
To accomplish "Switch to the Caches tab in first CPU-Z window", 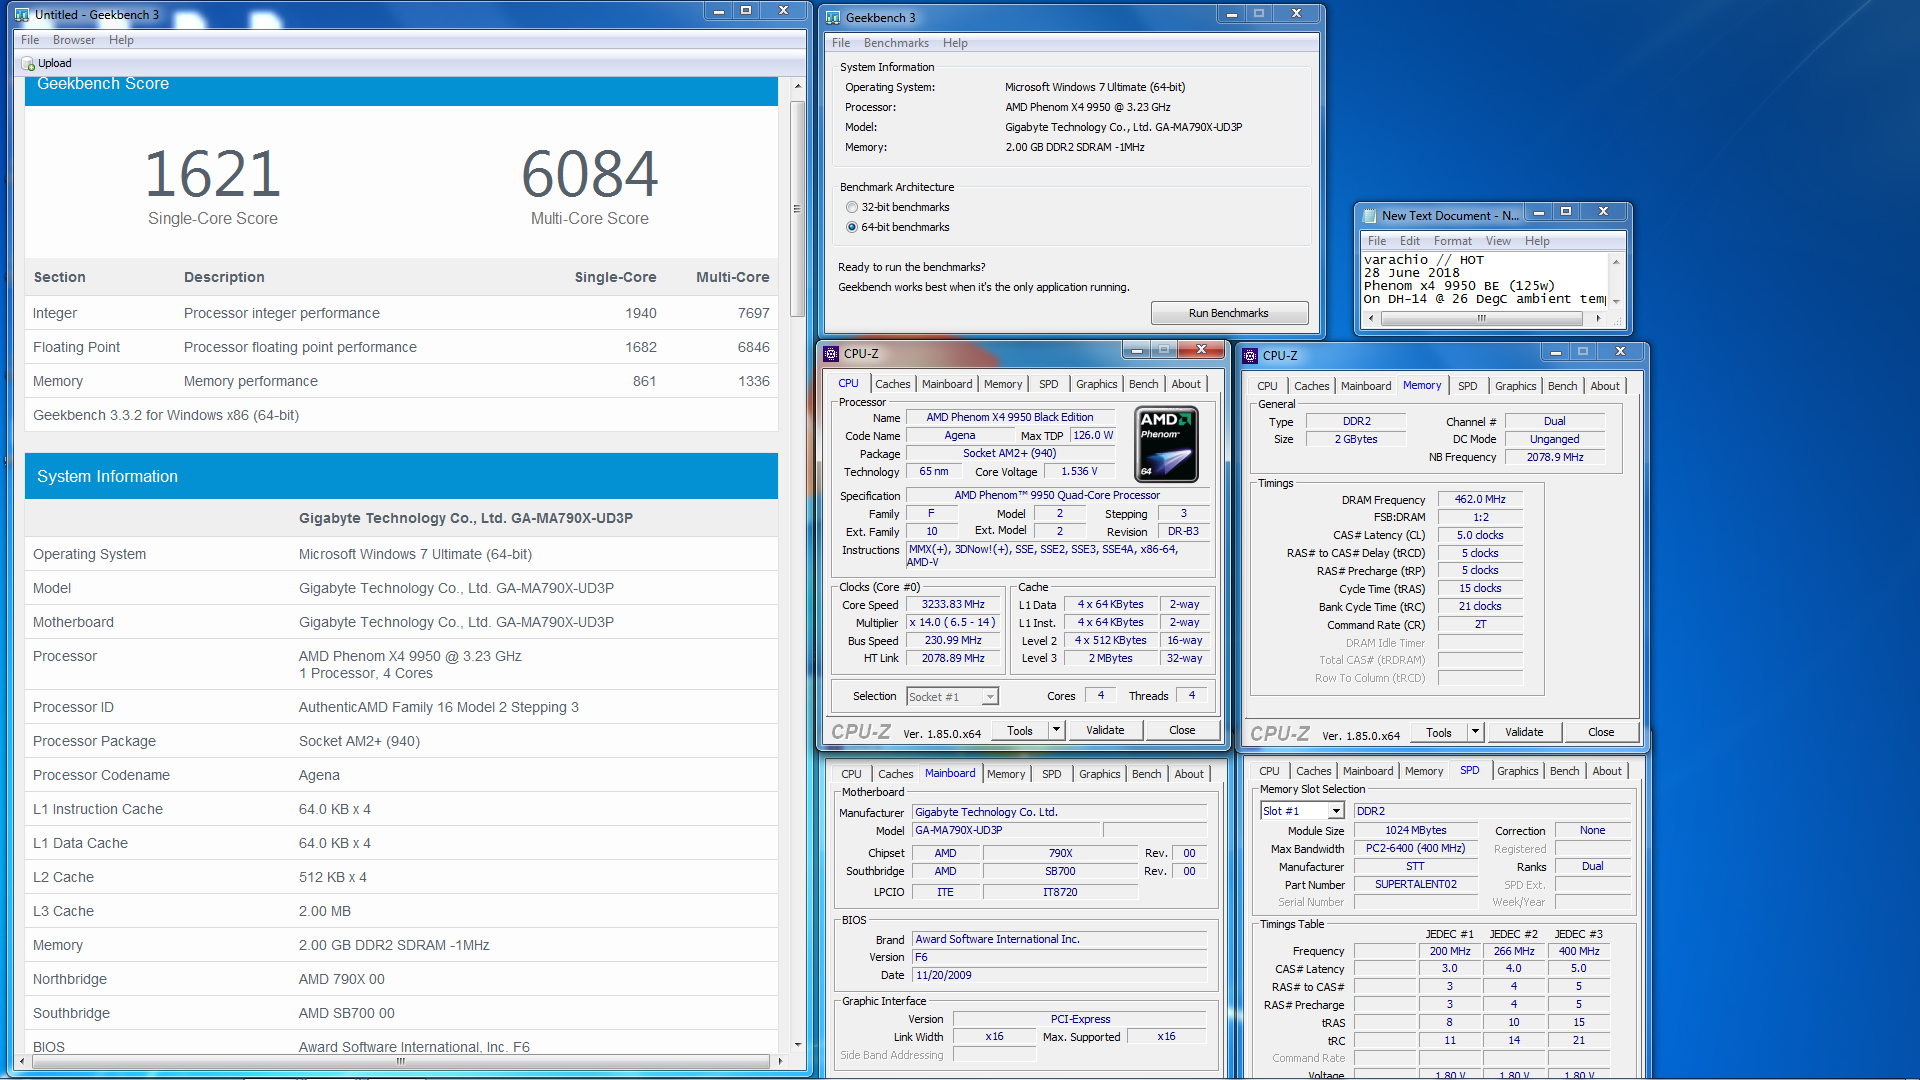I will (x=892, y=384).
